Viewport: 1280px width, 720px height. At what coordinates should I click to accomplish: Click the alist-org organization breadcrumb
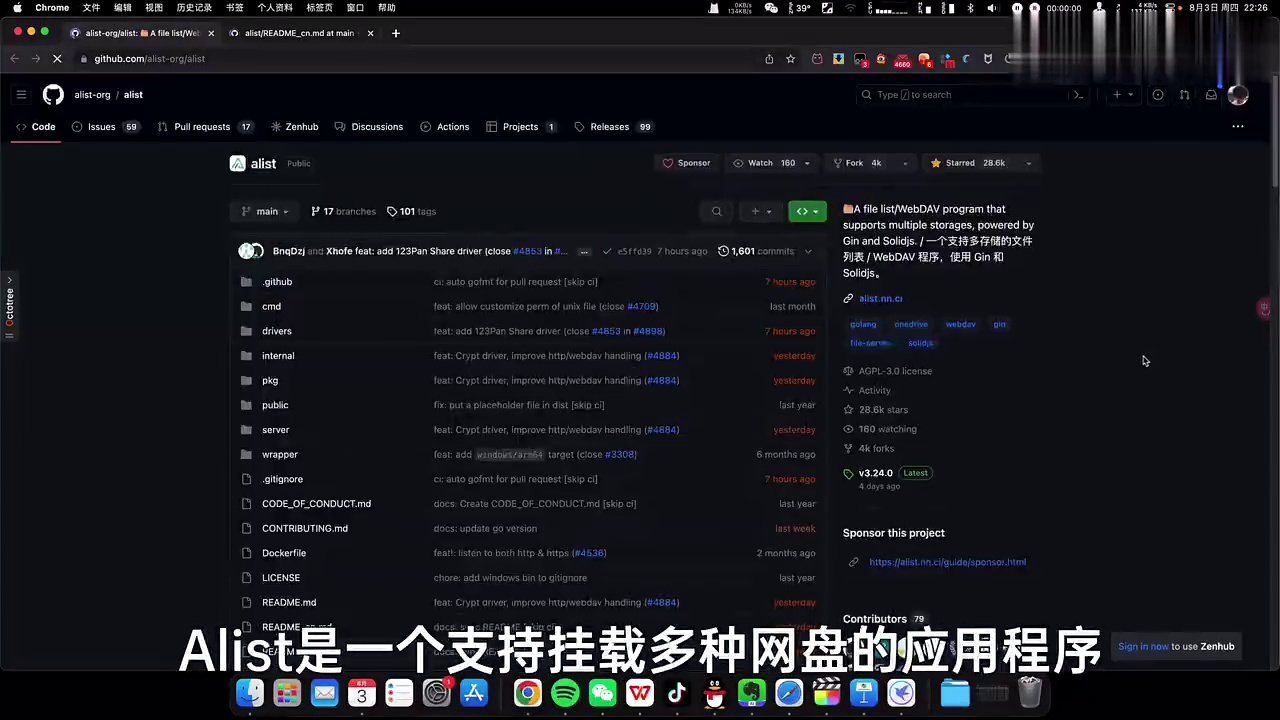pyautogui.click(x=92, y=95)
